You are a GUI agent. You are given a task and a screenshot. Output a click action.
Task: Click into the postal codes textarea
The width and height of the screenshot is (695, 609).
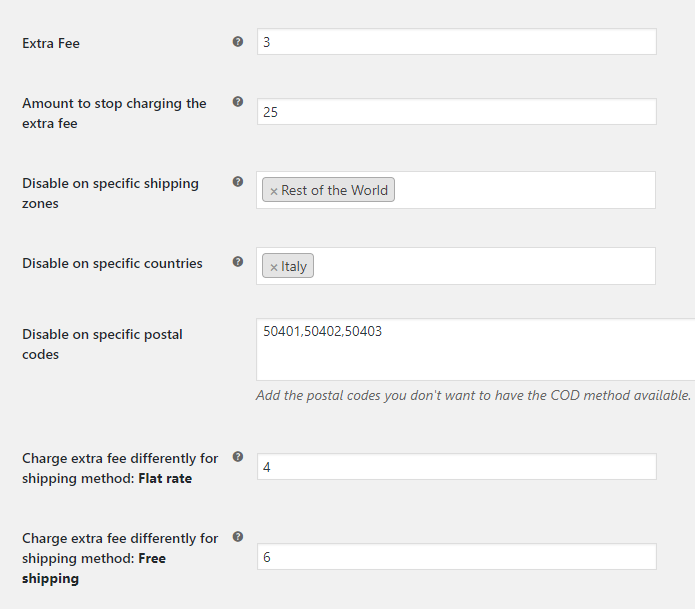[476, 349]
